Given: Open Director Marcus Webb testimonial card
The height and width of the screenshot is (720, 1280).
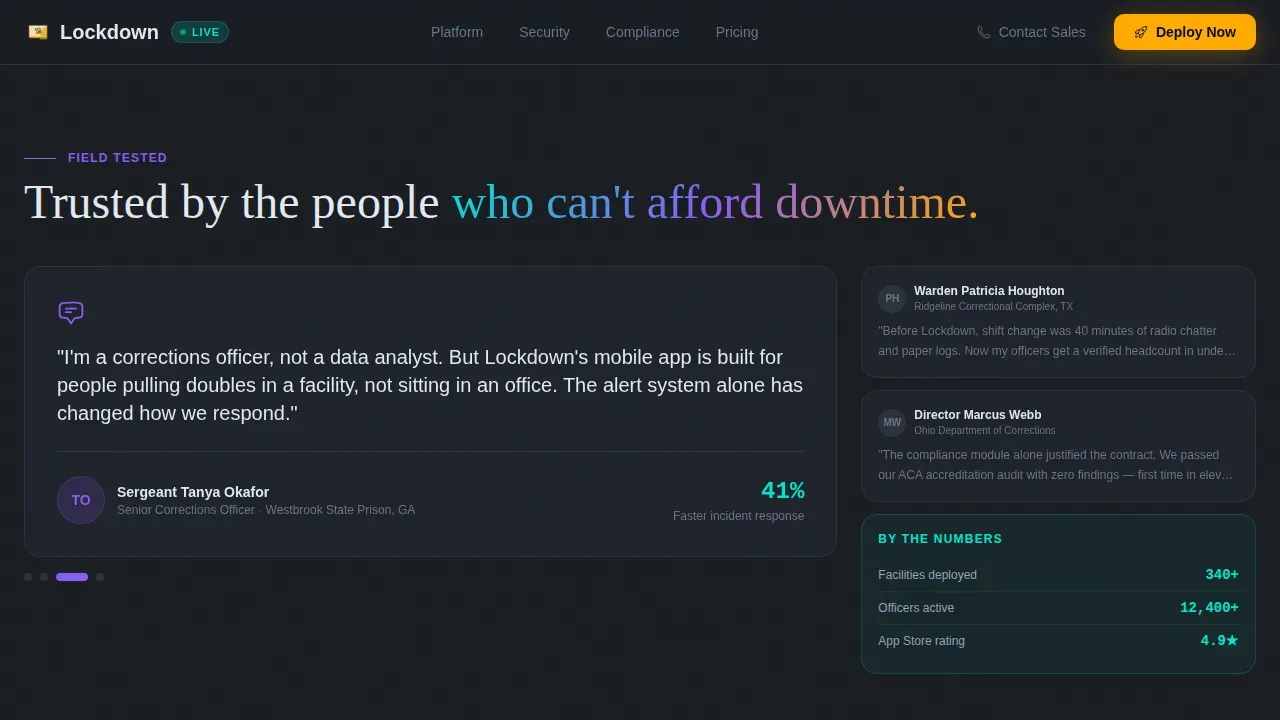Looking at the screenshot, I should (1058, 446).
